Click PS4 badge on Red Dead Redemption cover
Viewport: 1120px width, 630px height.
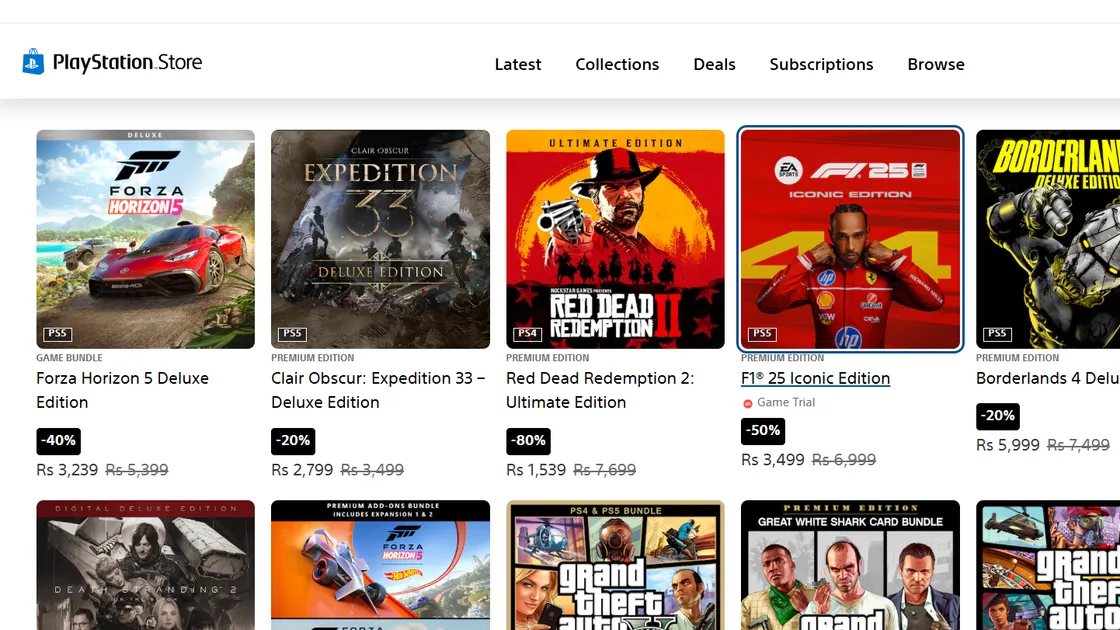coord(528,334)
